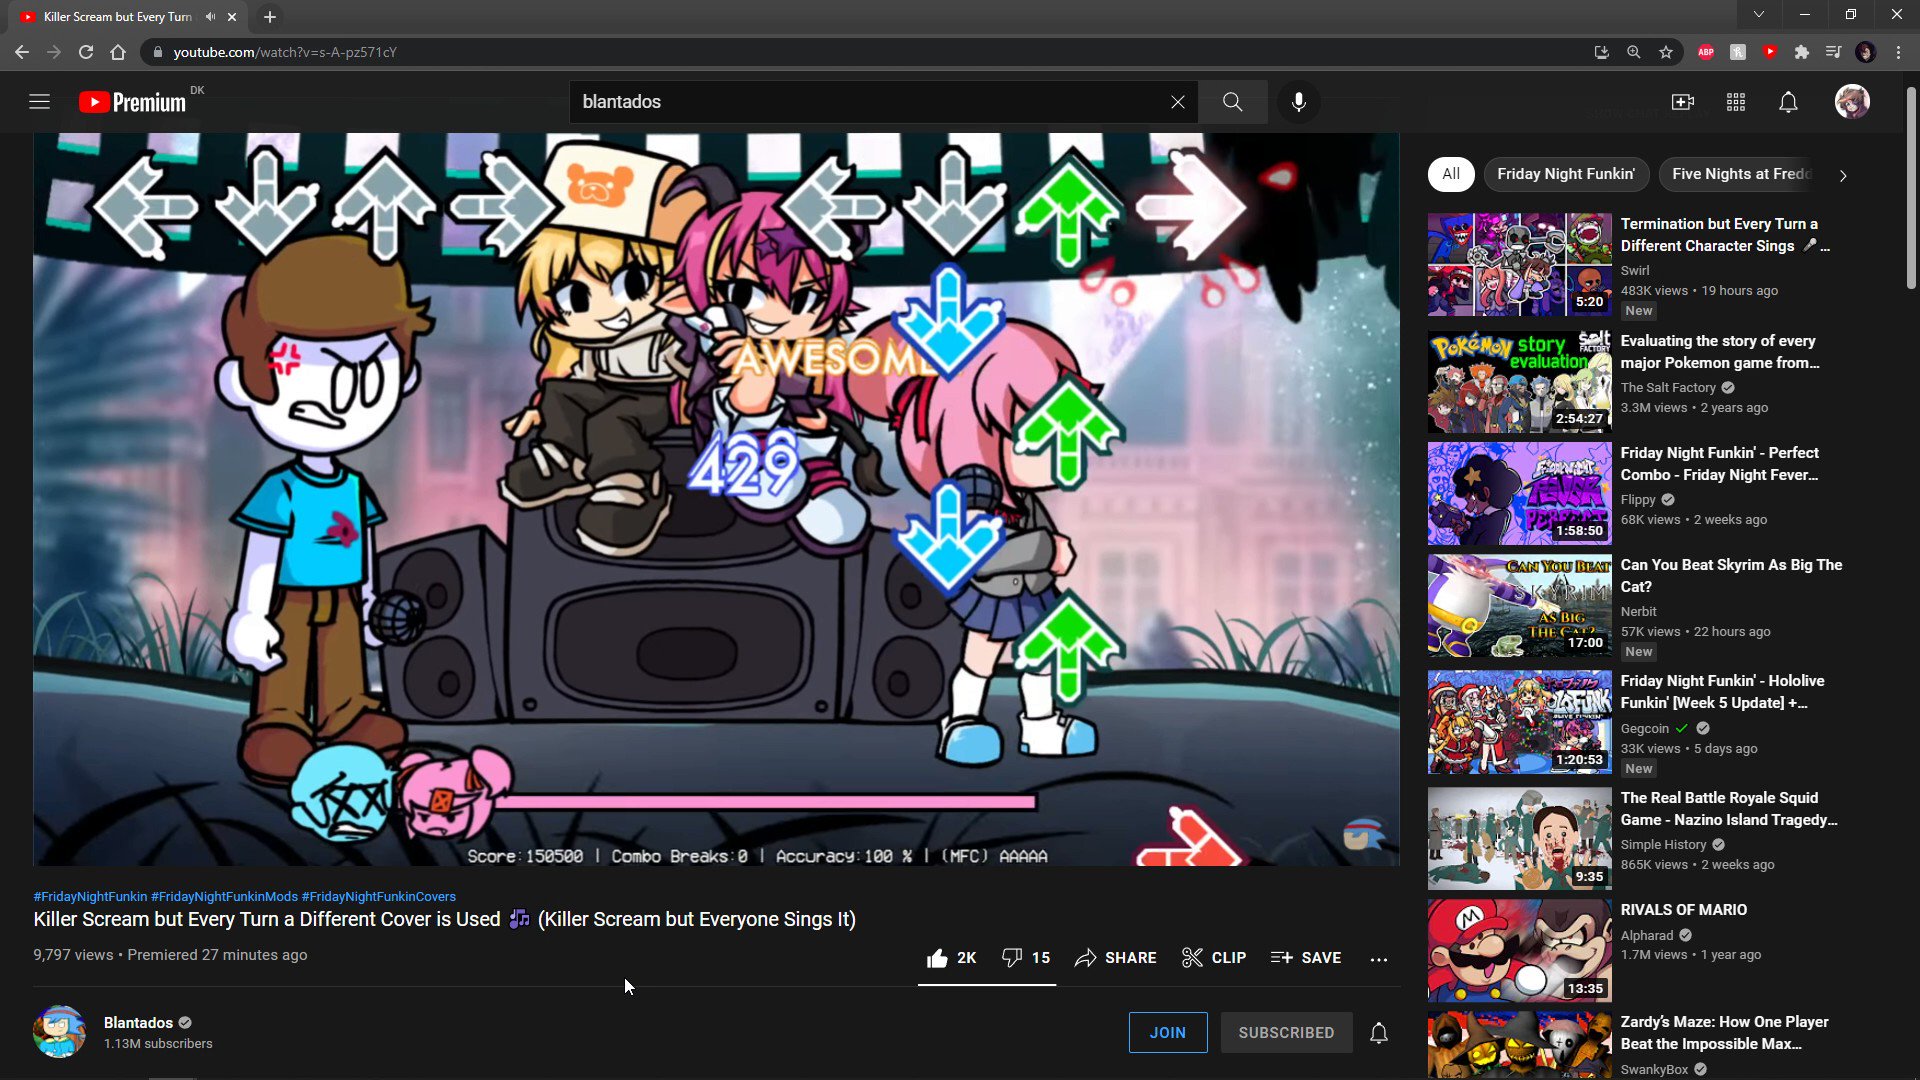This screenshot has height=1080, width=1920.
Task: Run search with magnifier button
Action: (x=1232, y=102)
